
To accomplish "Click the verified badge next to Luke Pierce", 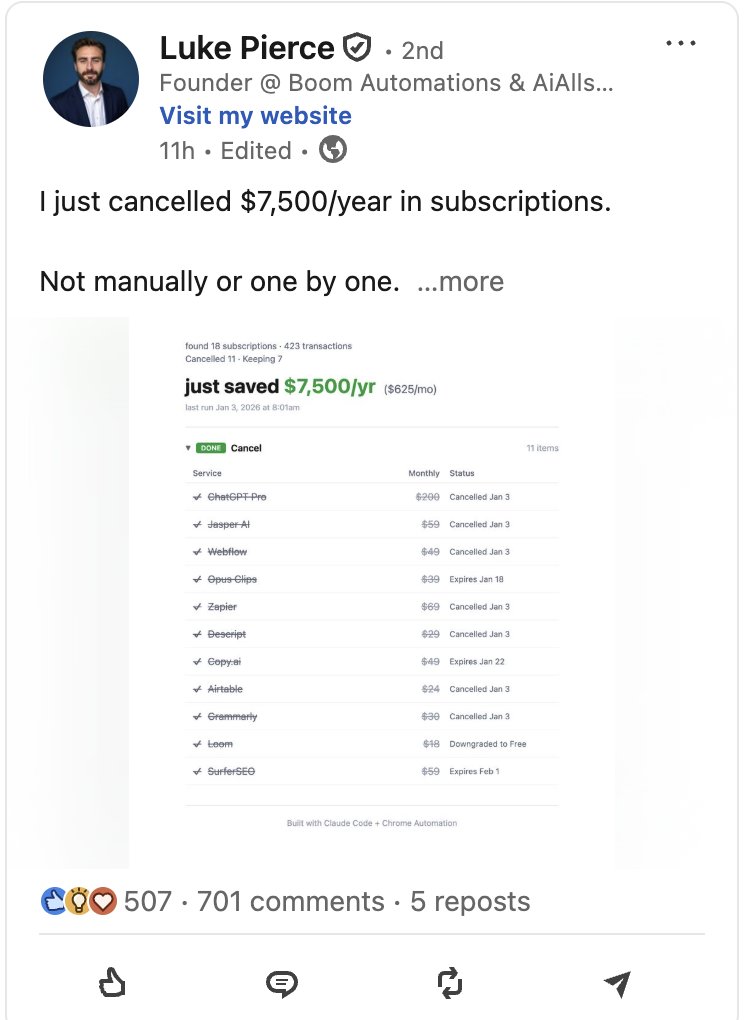I will tap(357, 46).
